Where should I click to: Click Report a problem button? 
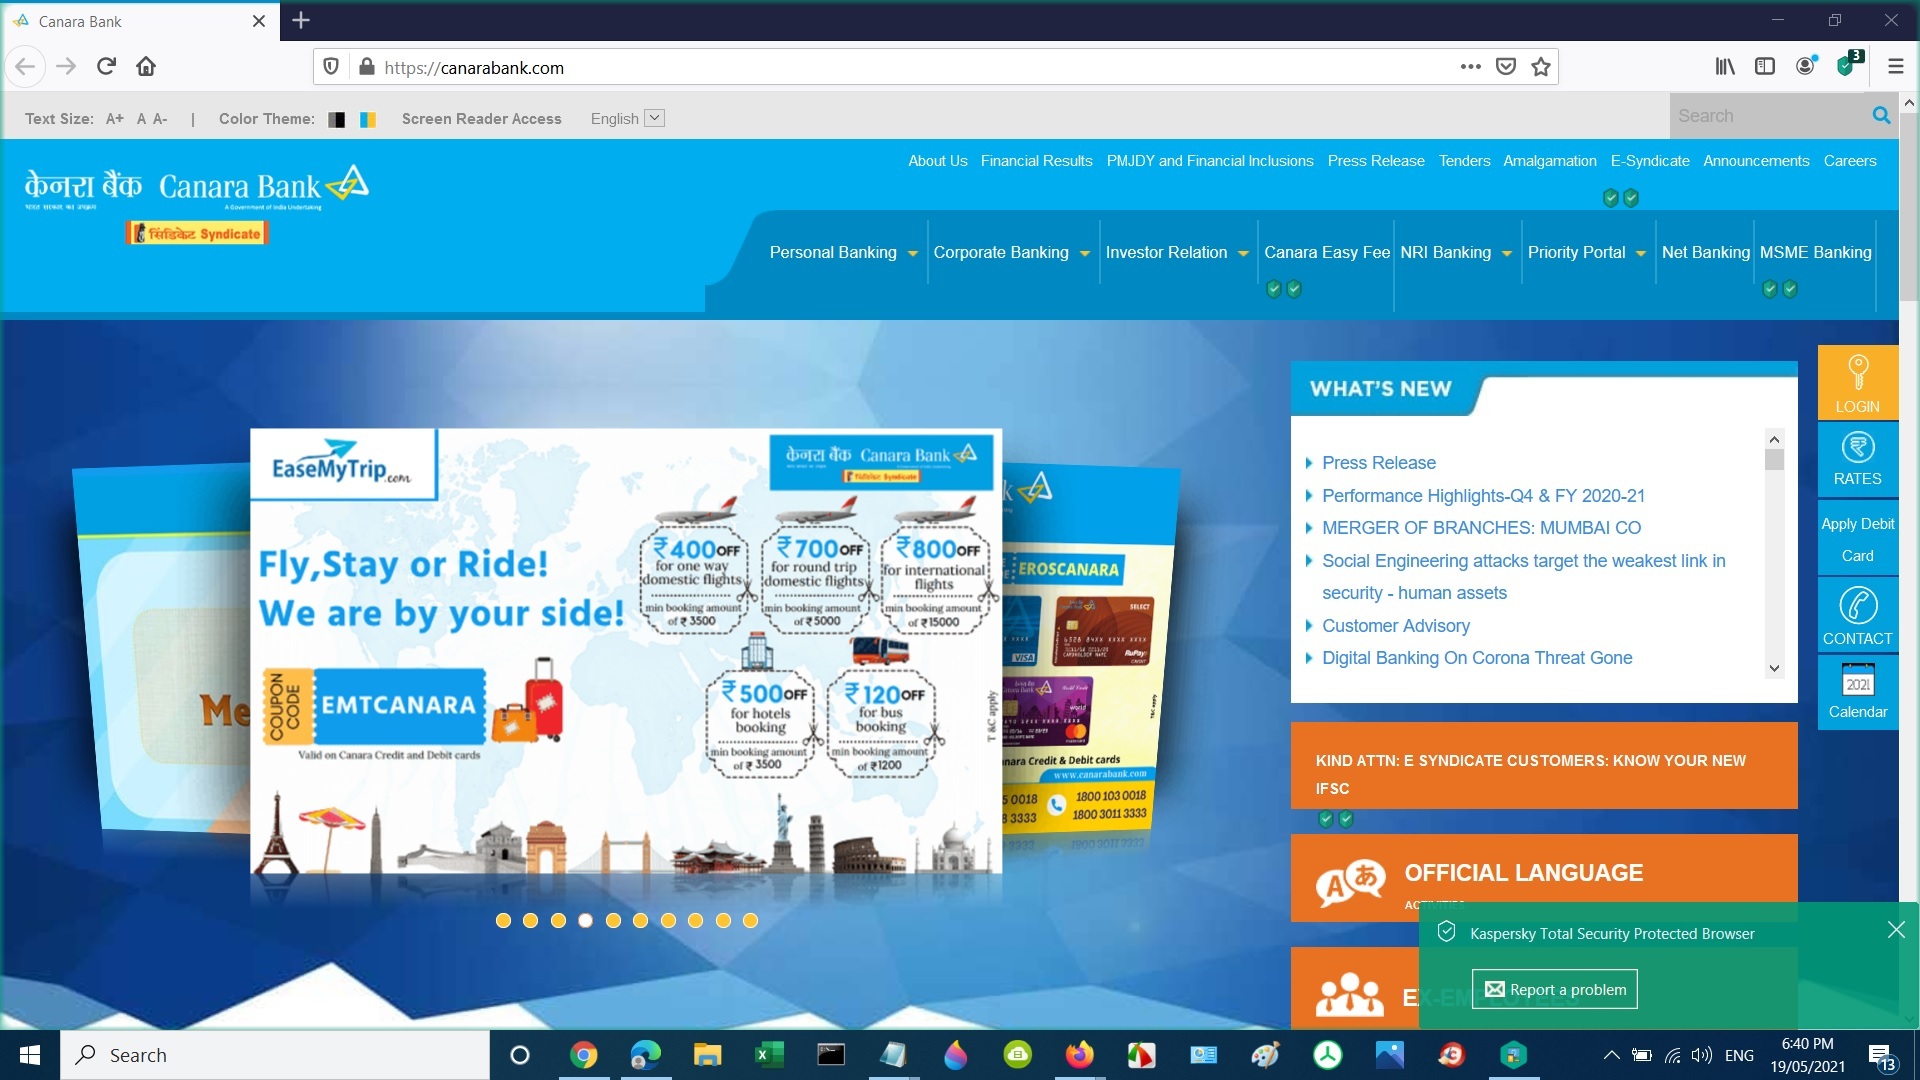pyautogui.click(x=1554, y=989)
